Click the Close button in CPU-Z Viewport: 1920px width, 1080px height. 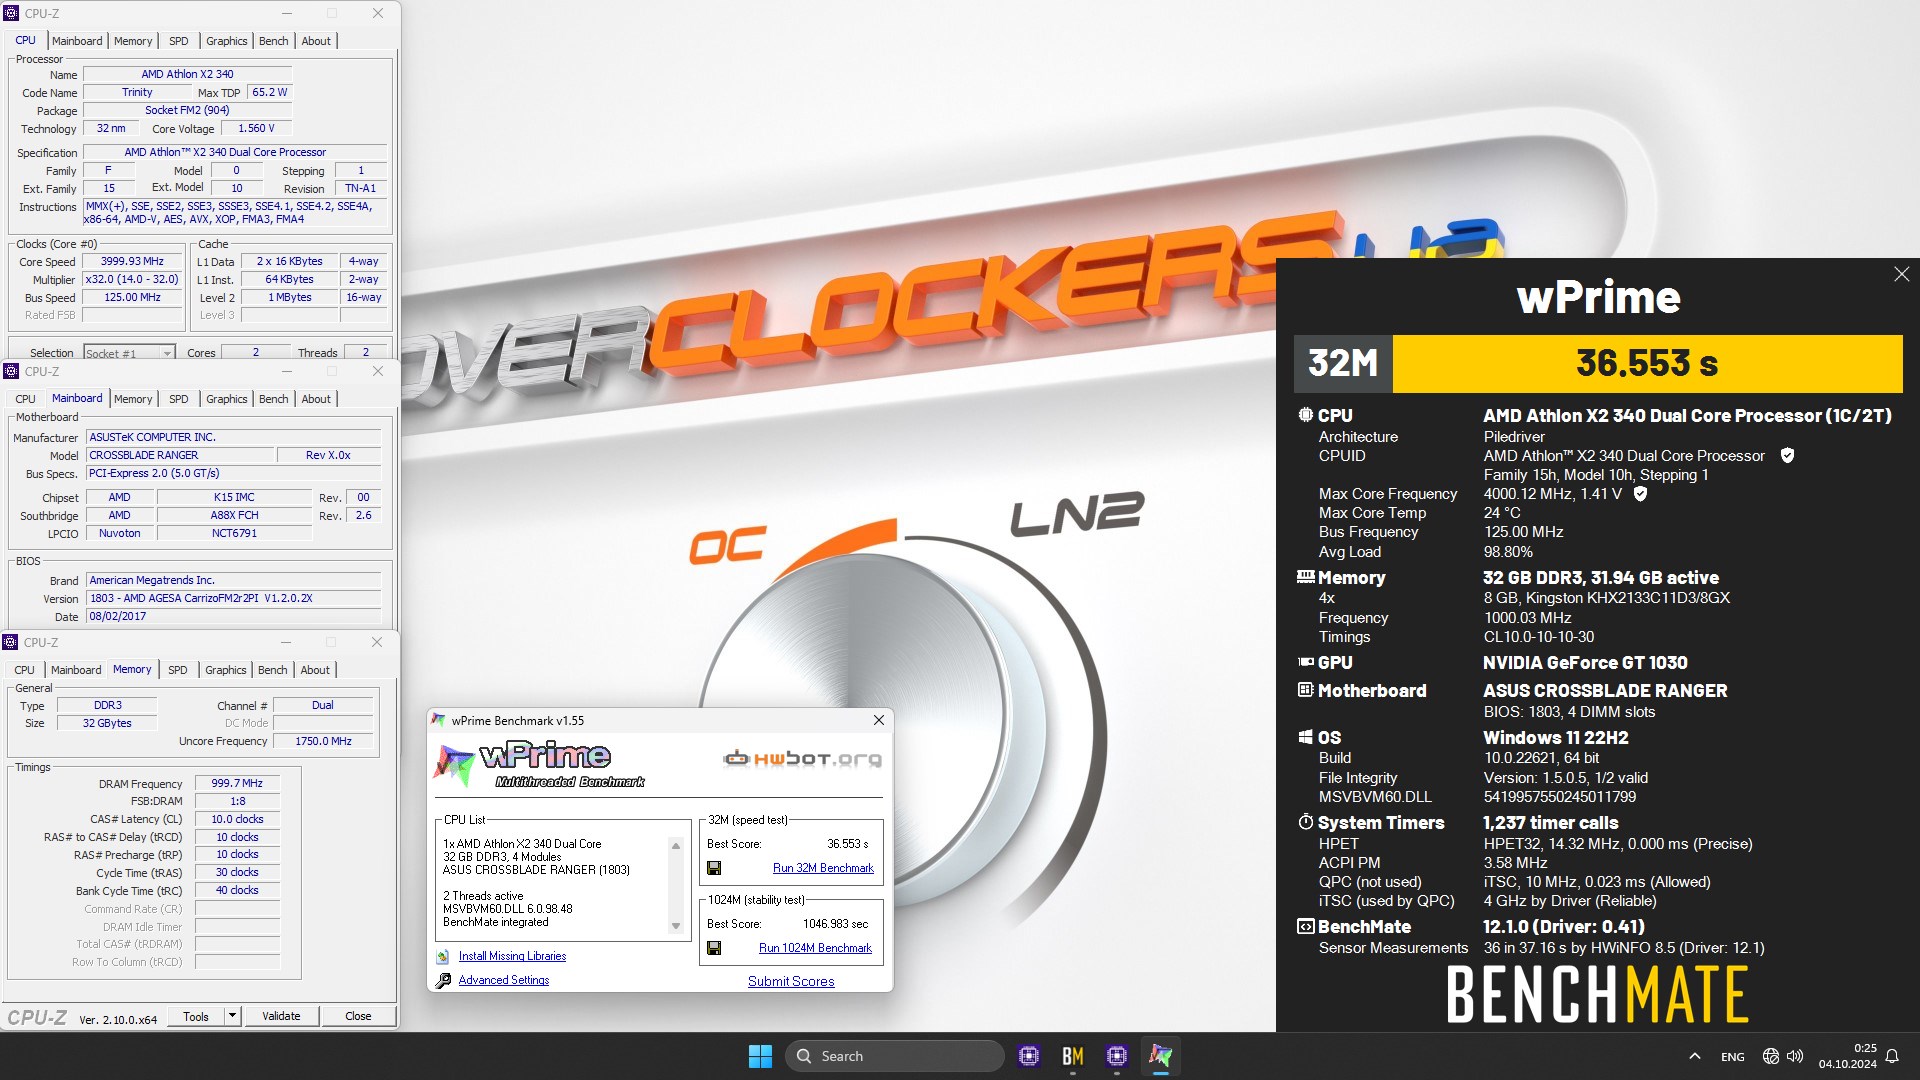pos(358,1016)
